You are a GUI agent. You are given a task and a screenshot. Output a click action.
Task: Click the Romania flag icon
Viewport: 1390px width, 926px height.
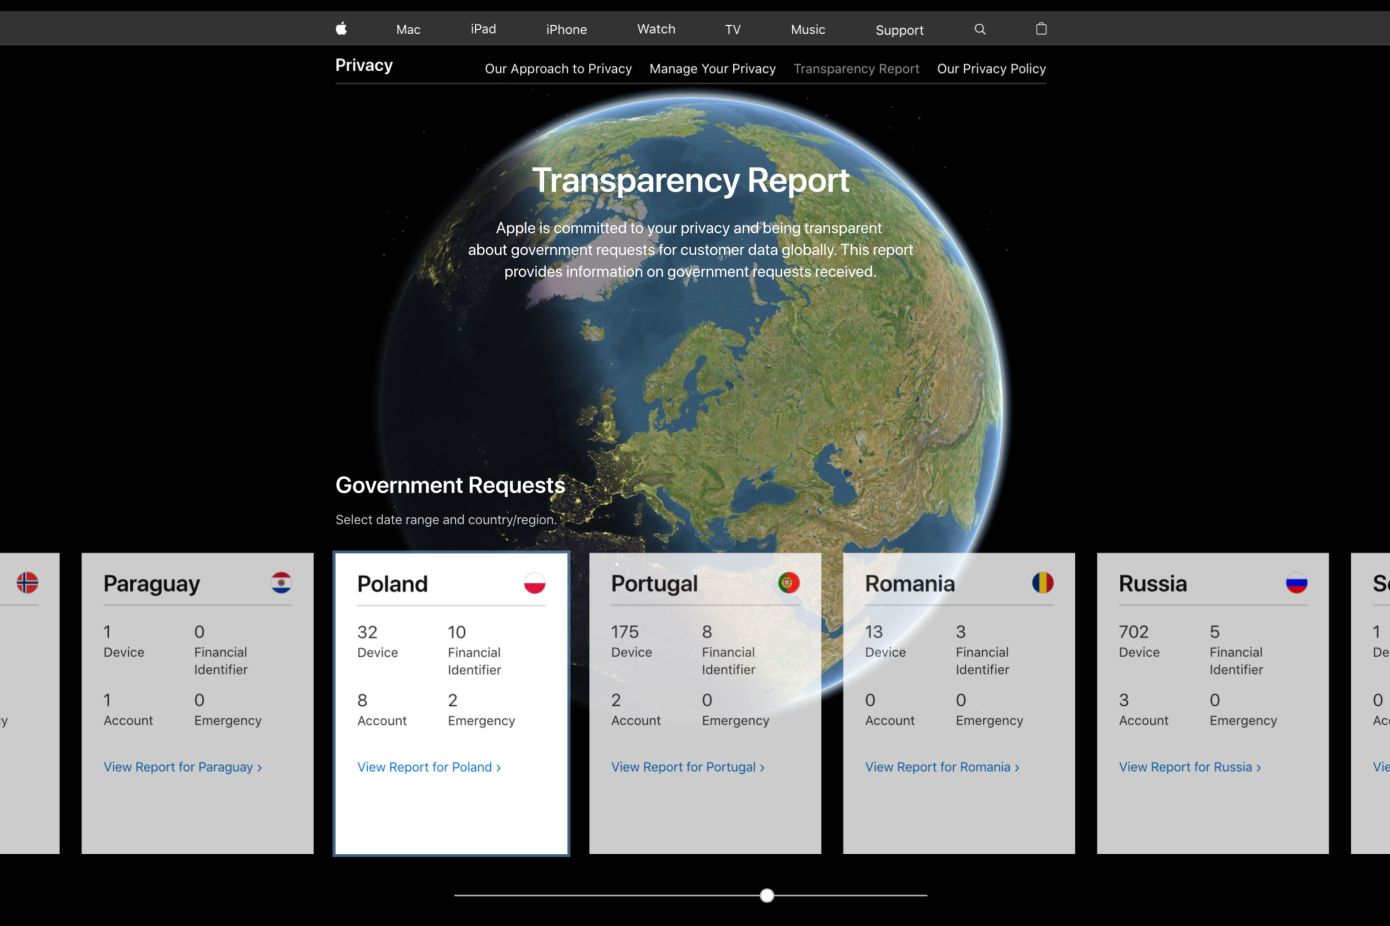pyautogui.click(x=1043, y=581)
